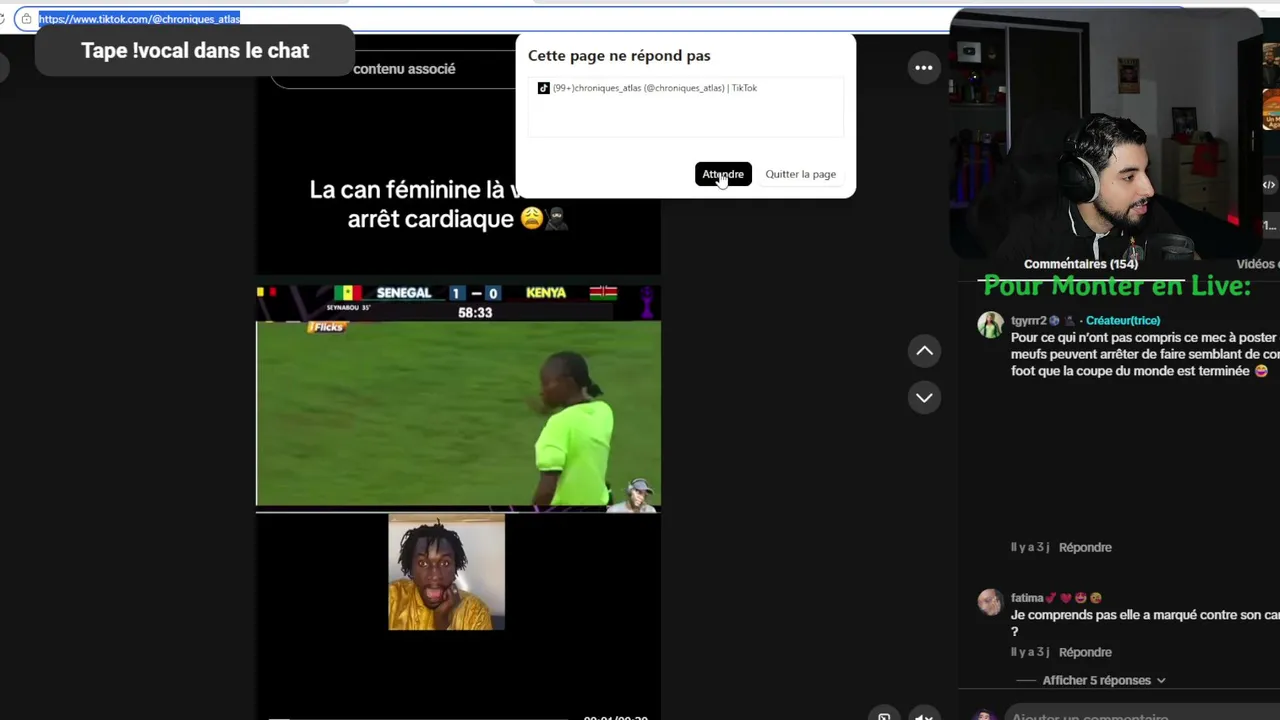
Task: Click the 58:33 match timer in the video
Action: pos(475,313)
